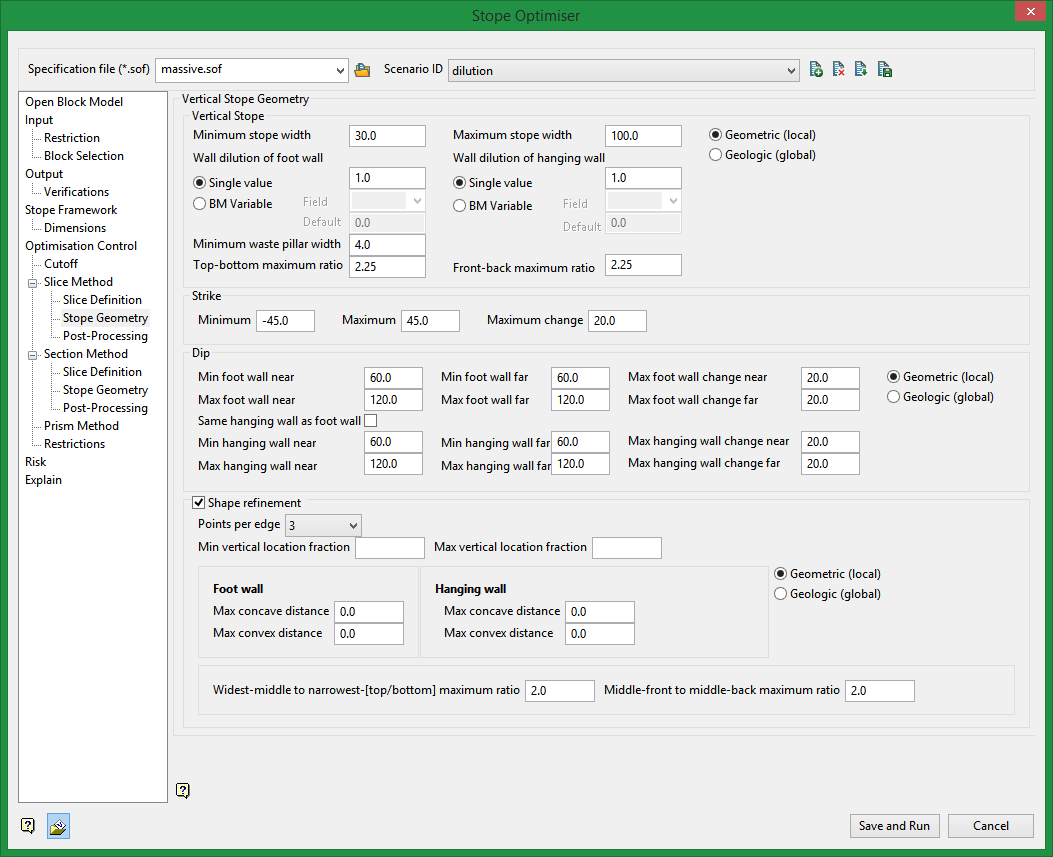The width and height of the screenshot is (1053, 857).
Task: Click the Minimum stope width input field
Action: pyautogui.click(x=387, y=136)
